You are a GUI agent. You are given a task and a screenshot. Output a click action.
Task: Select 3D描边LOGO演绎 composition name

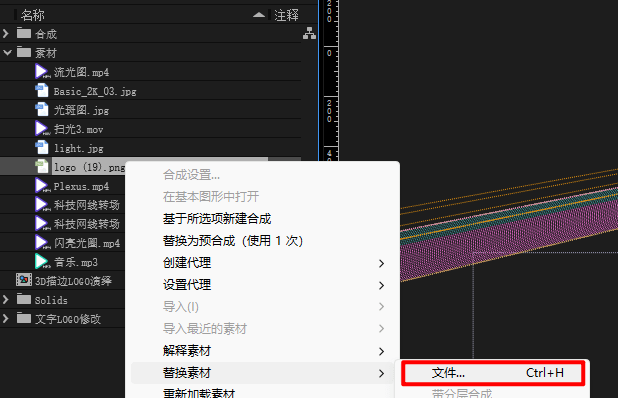point(73,281)
